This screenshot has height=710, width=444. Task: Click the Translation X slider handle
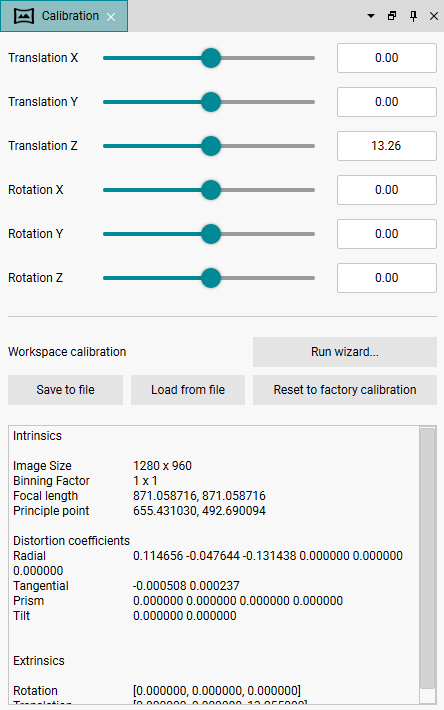(x=211, y=58)
